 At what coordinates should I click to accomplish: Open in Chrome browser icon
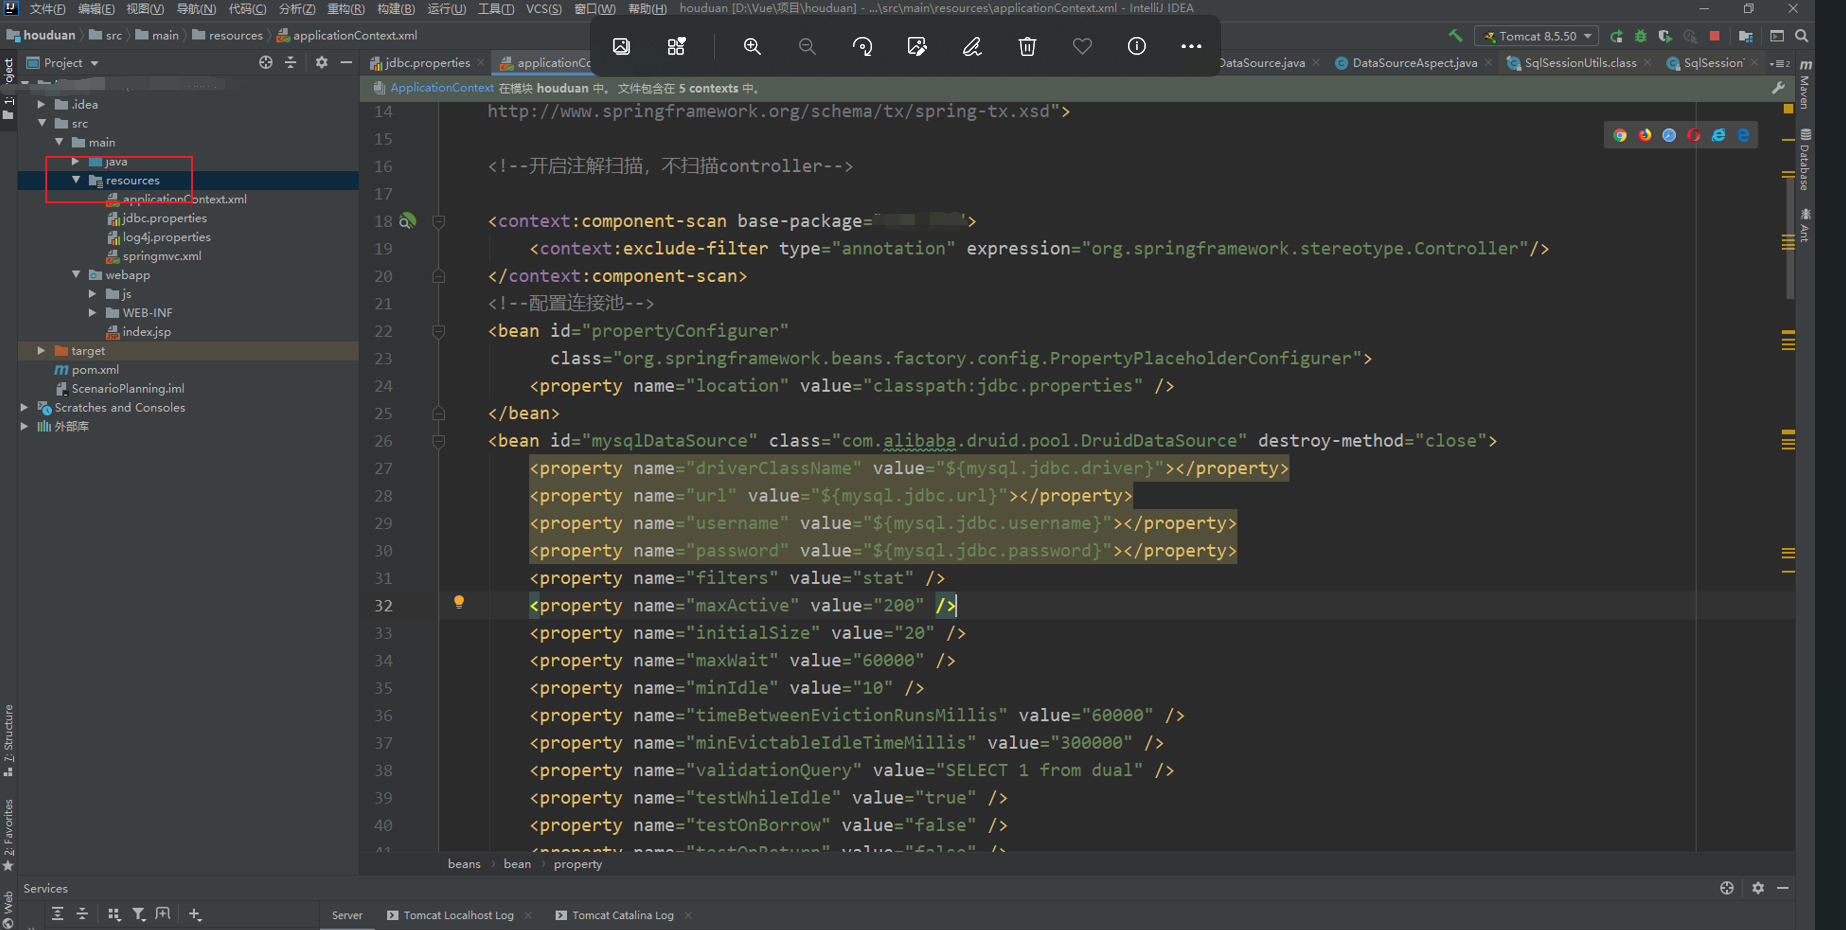[1620, 135]
